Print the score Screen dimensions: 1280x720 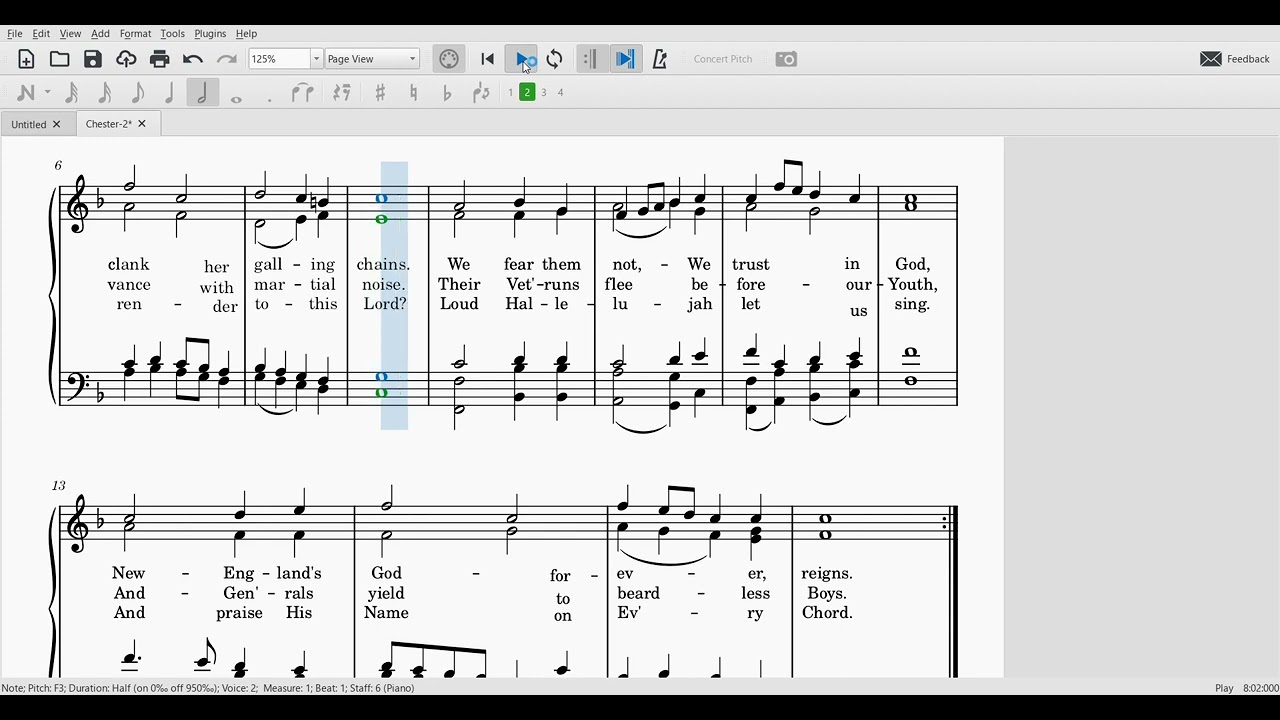tap(160, 59)
